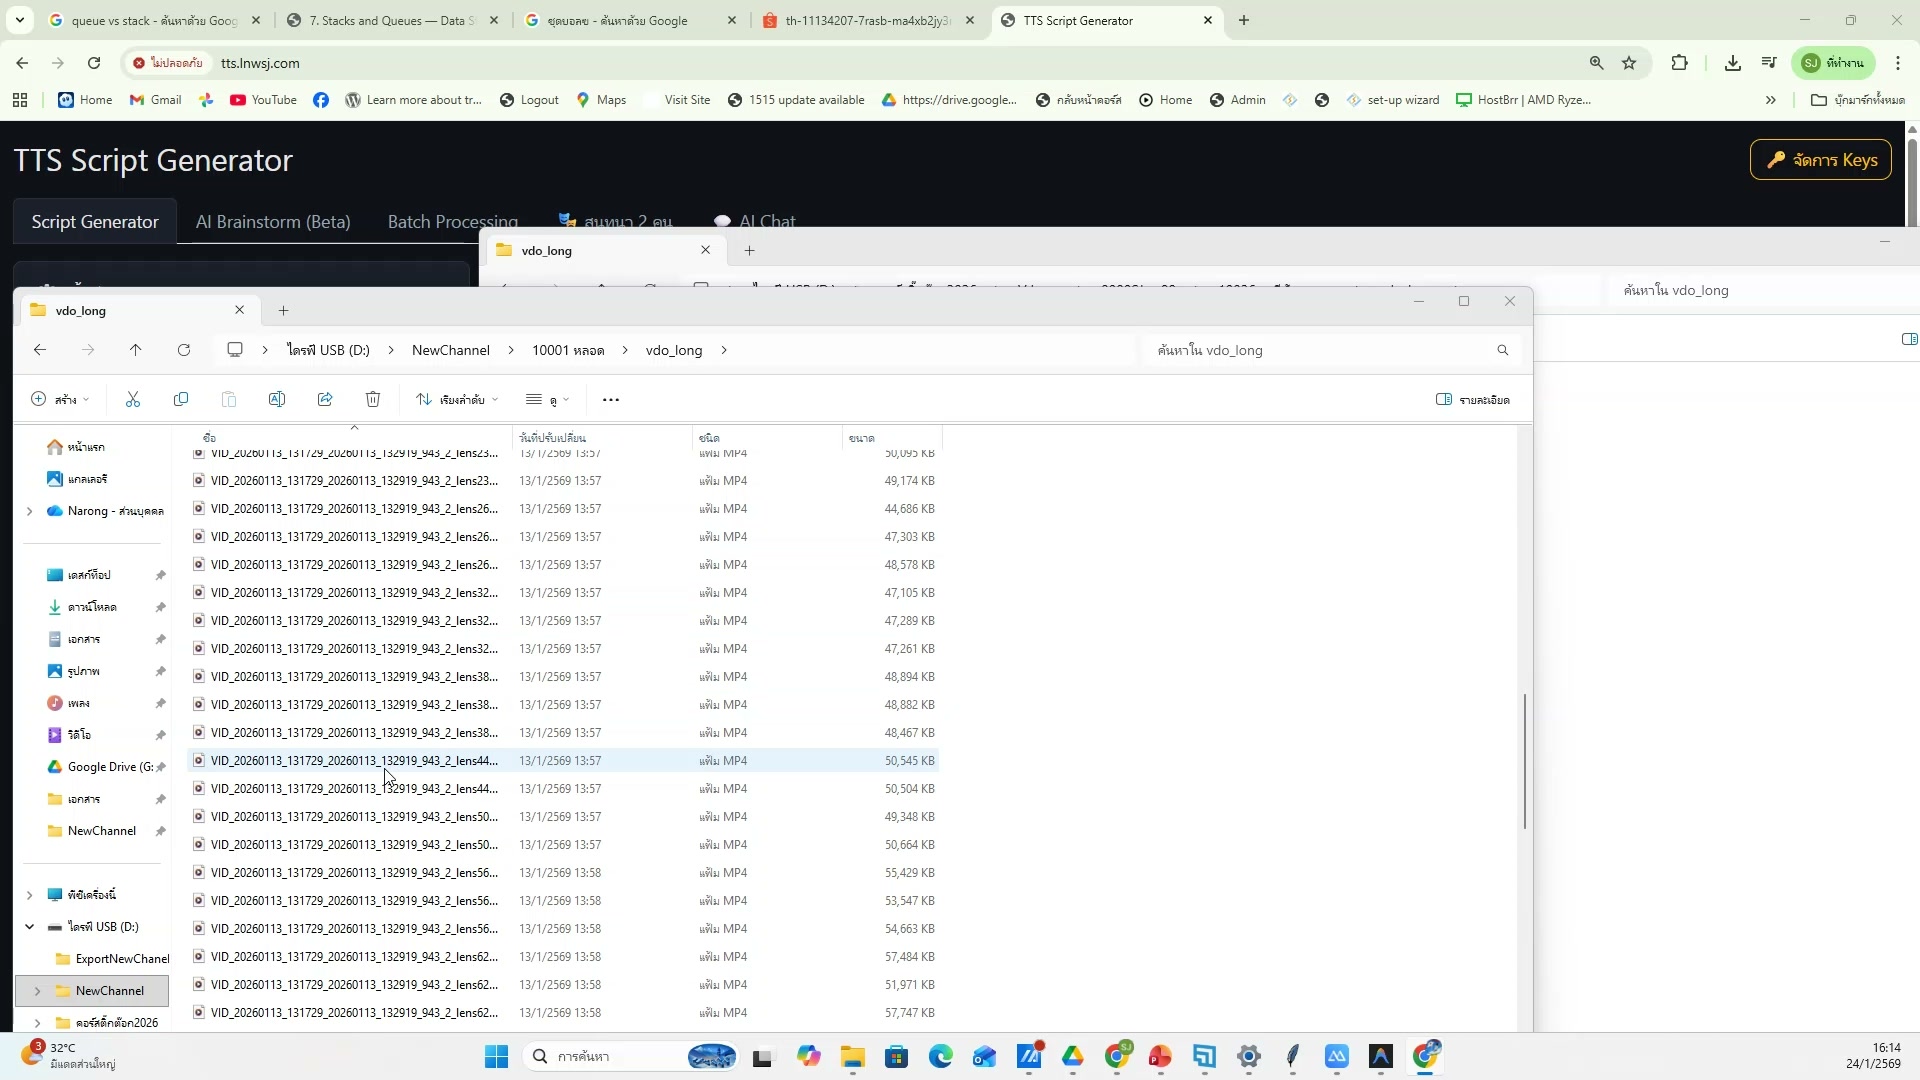
Task: Open the สร้าง new item dropdown
Action: 60,400
